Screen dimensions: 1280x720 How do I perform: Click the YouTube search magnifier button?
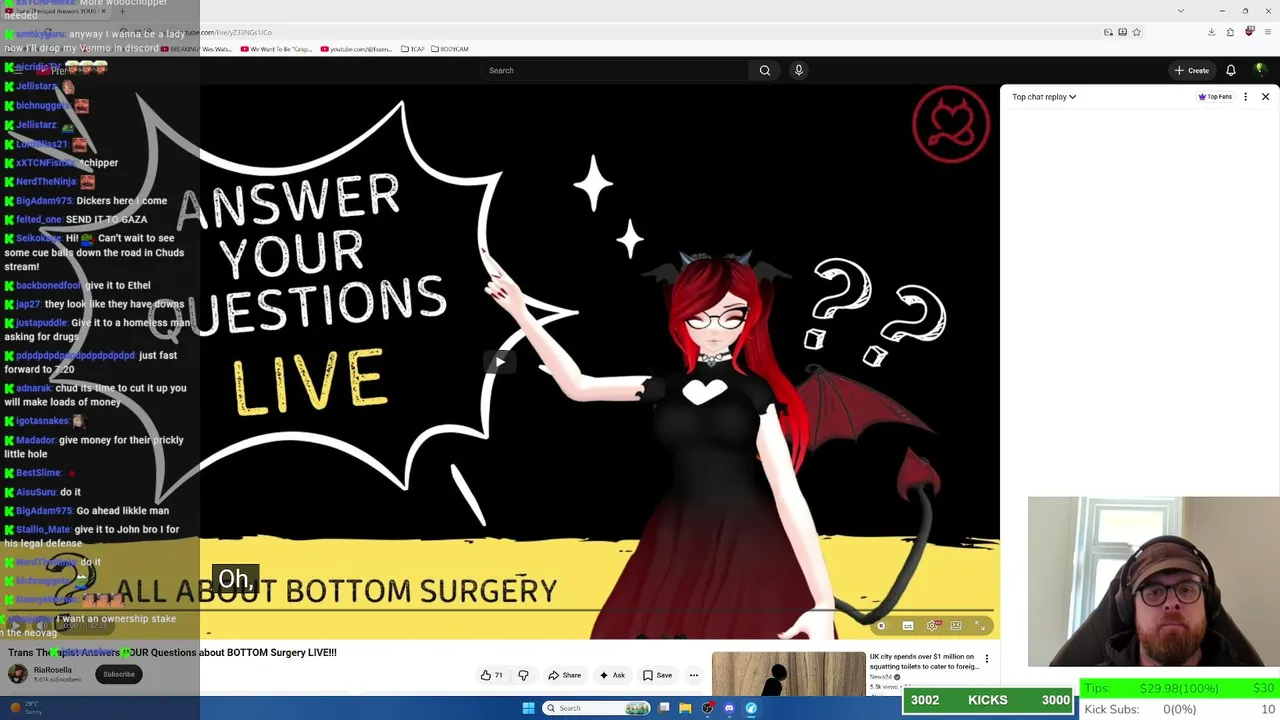pyautogui.click(x=765, y=70)
